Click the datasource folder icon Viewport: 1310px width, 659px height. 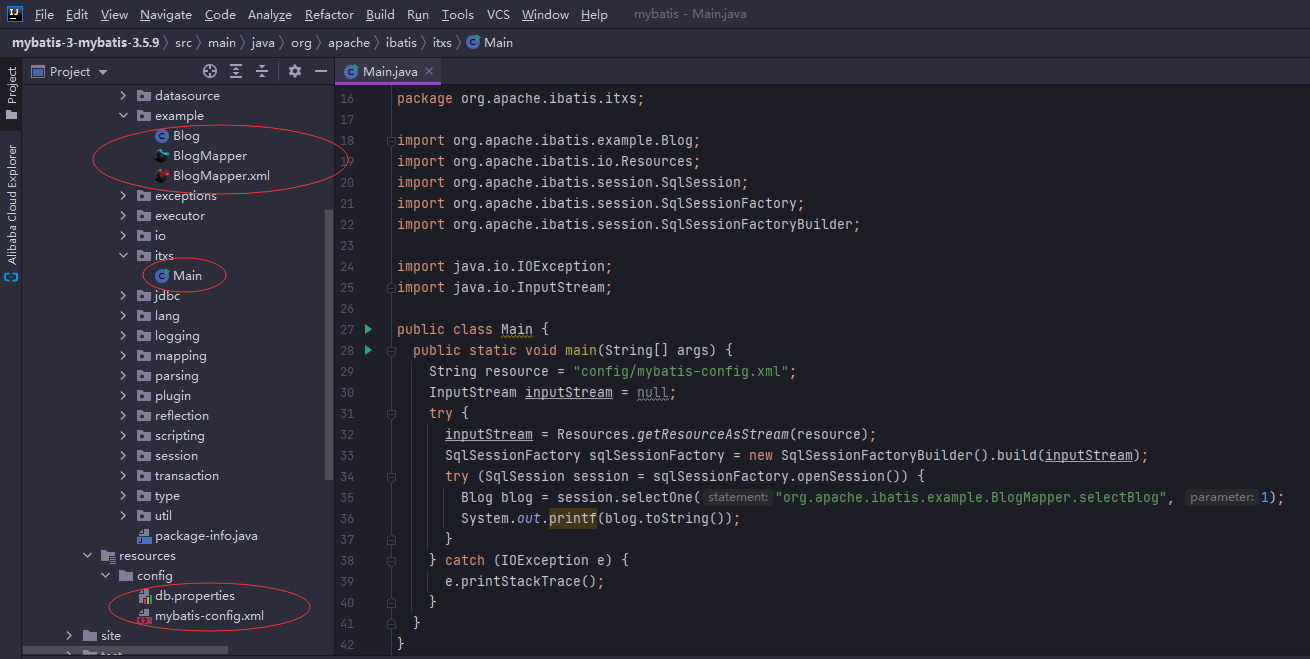pos(144,96)
